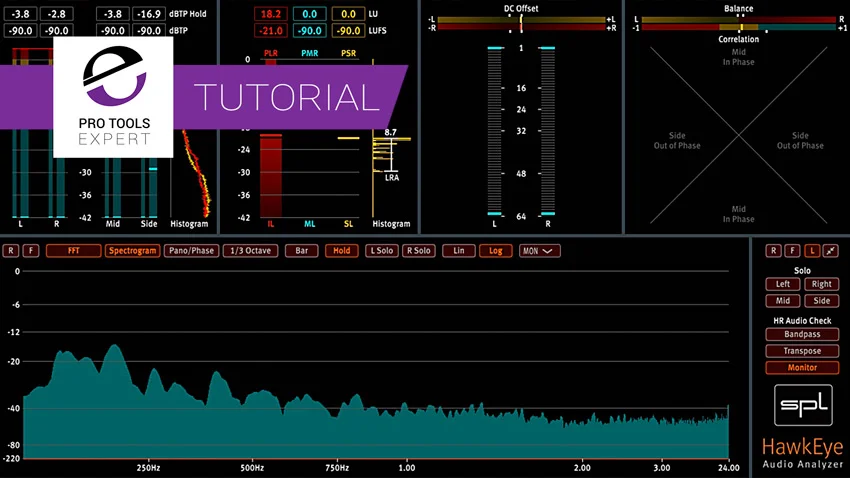Screen dimensions: 850x478
Task: Click the -2.8 dBTP Hold value
Action: pyautogui.click(x=56, y=14)
